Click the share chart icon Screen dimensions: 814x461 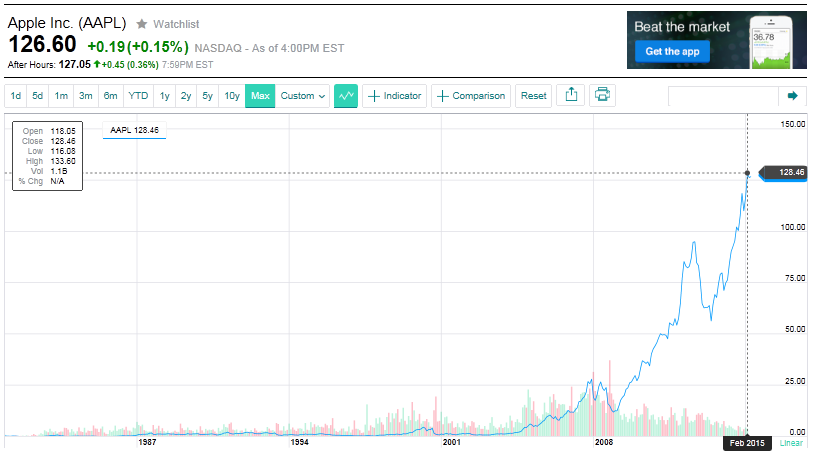[x=572, y=96]
